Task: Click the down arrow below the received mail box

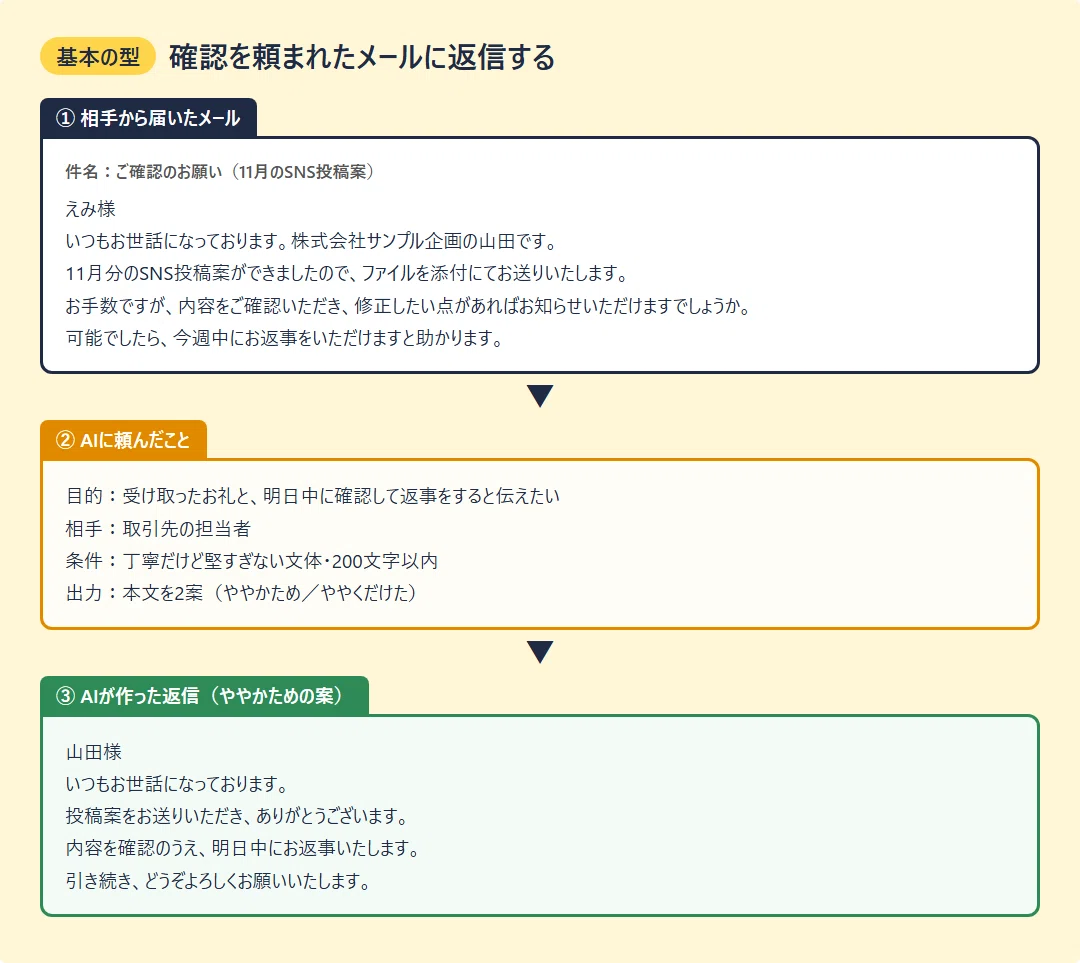Action: click(x=540, y=396)
